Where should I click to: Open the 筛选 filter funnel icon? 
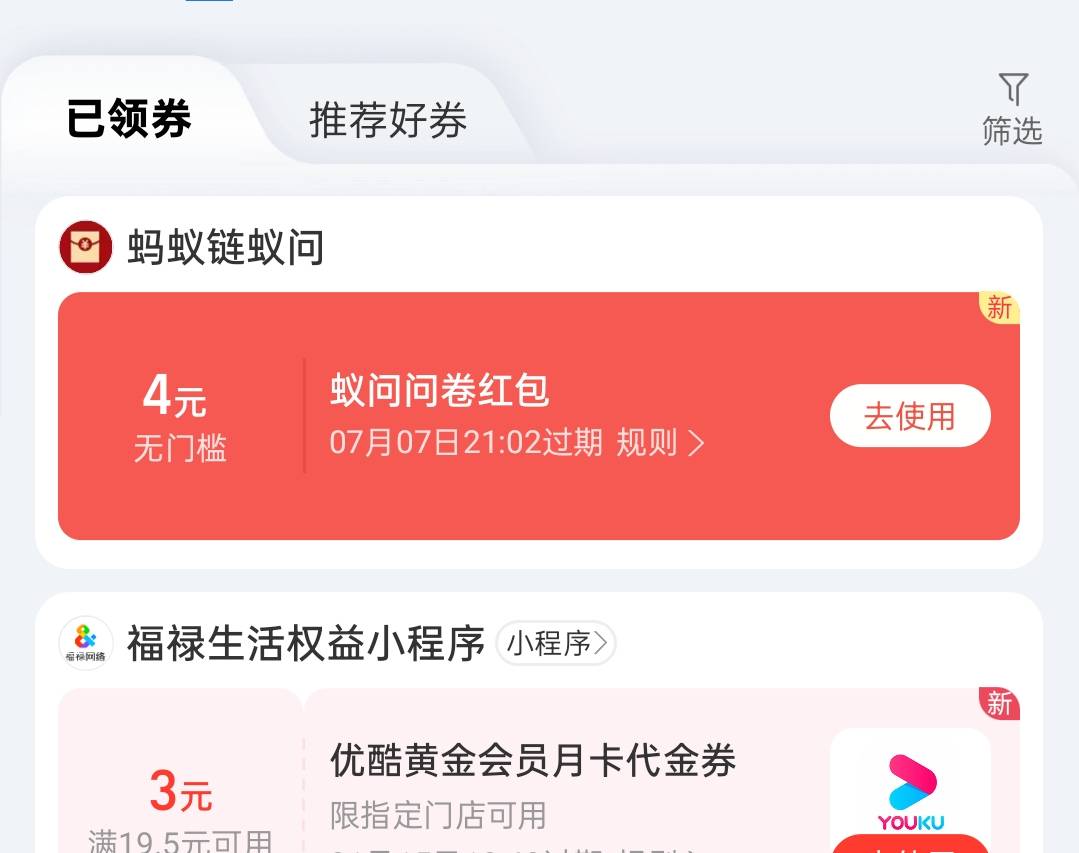pyautogui.click(x=1013, y=90)
